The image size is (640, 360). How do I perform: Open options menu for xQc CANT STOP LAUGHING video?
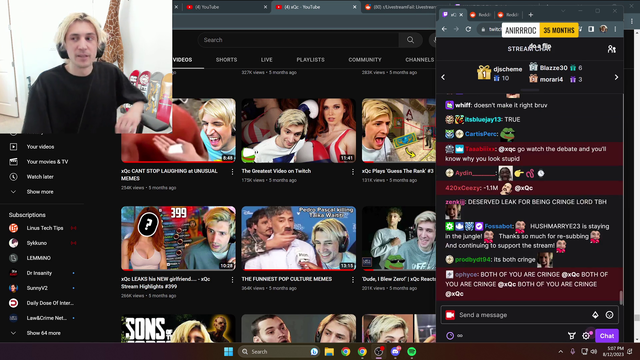[x=232, y=172]
